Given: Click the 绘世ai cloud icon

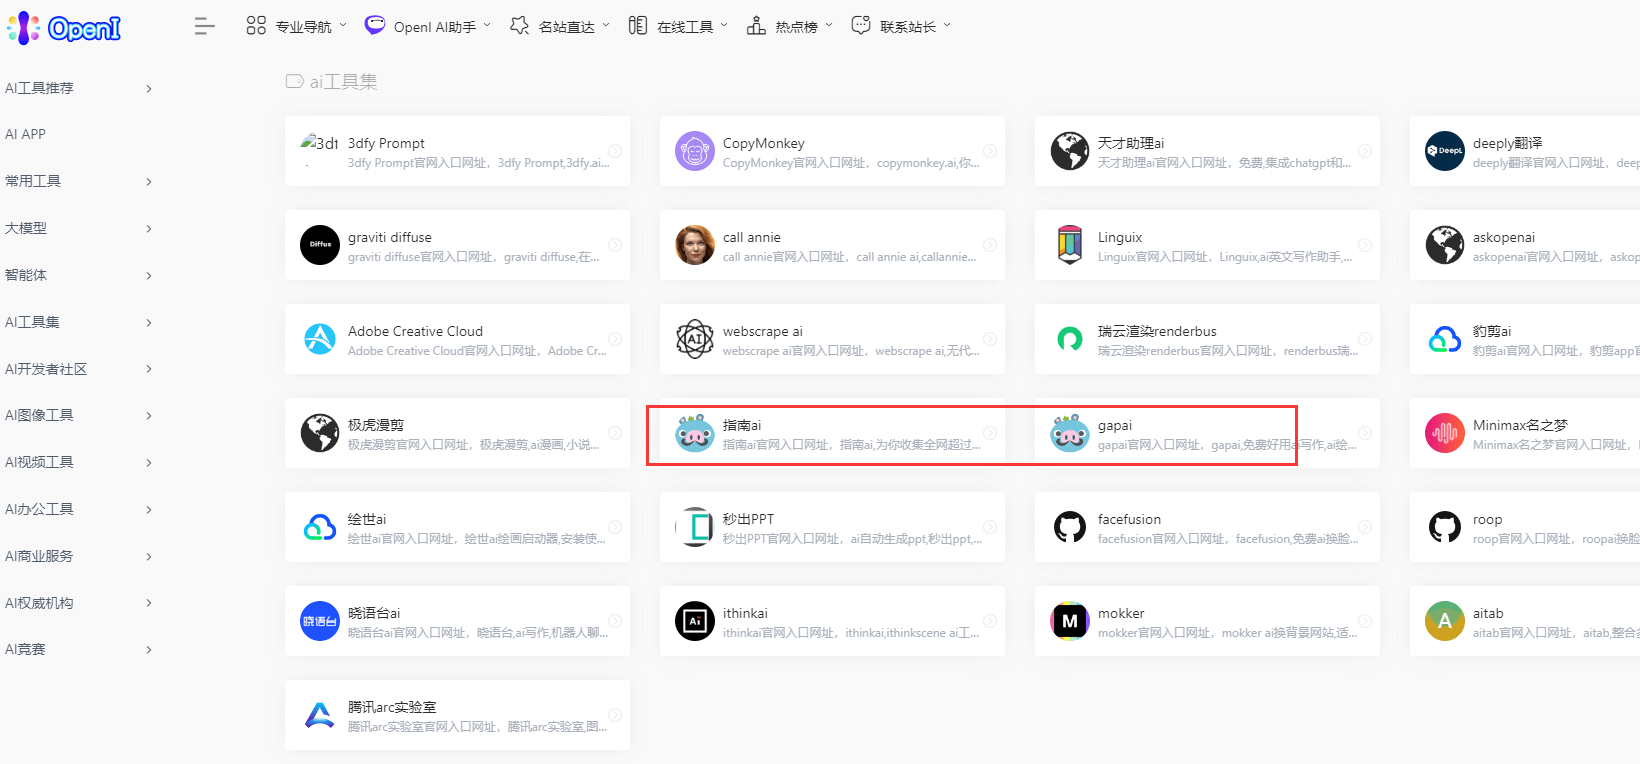Looking at the screenshot, I should point(320,527).
